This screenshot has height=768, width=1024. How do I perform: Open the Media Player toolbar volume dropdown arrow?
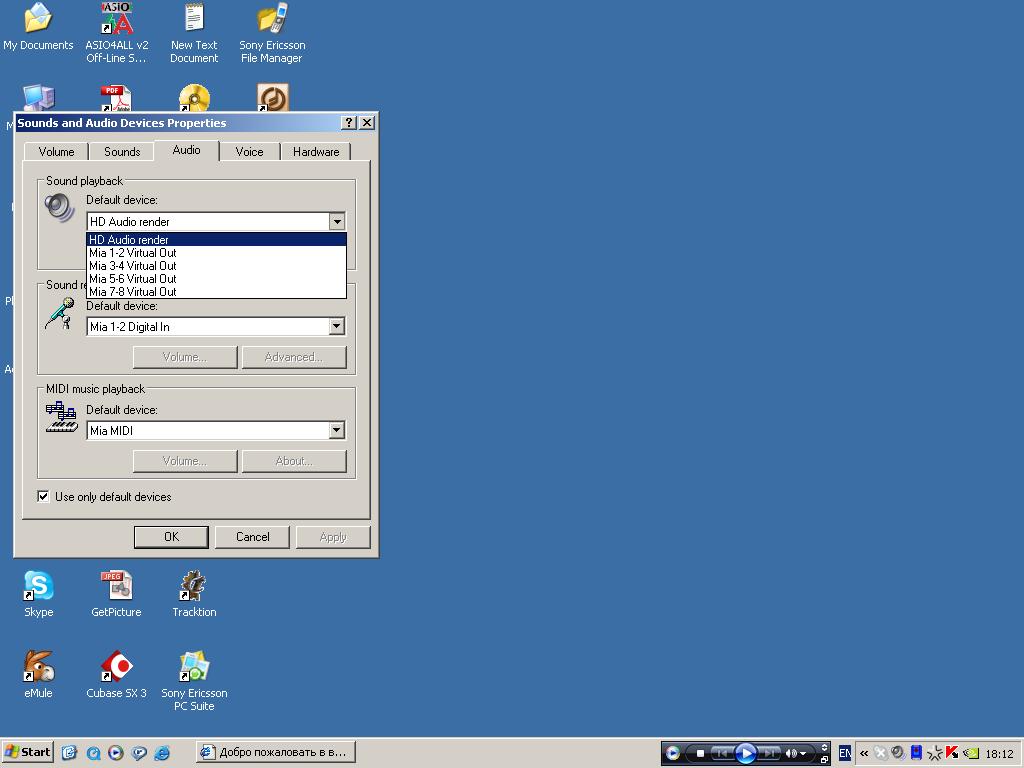803,754
